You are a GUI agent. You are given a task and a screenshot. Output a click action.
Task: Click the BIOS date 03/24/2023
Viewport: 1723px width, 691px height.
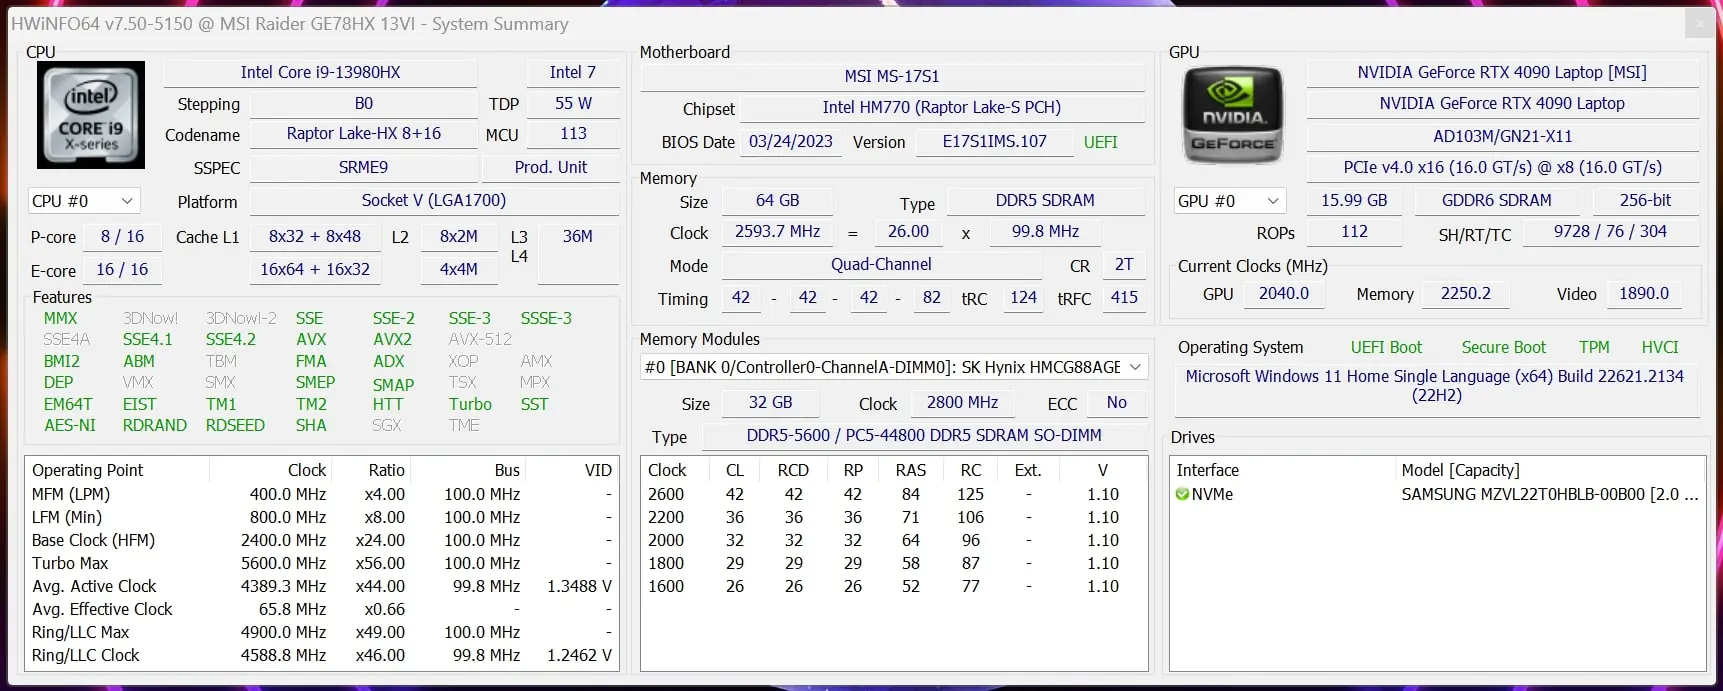click(791, 141)
